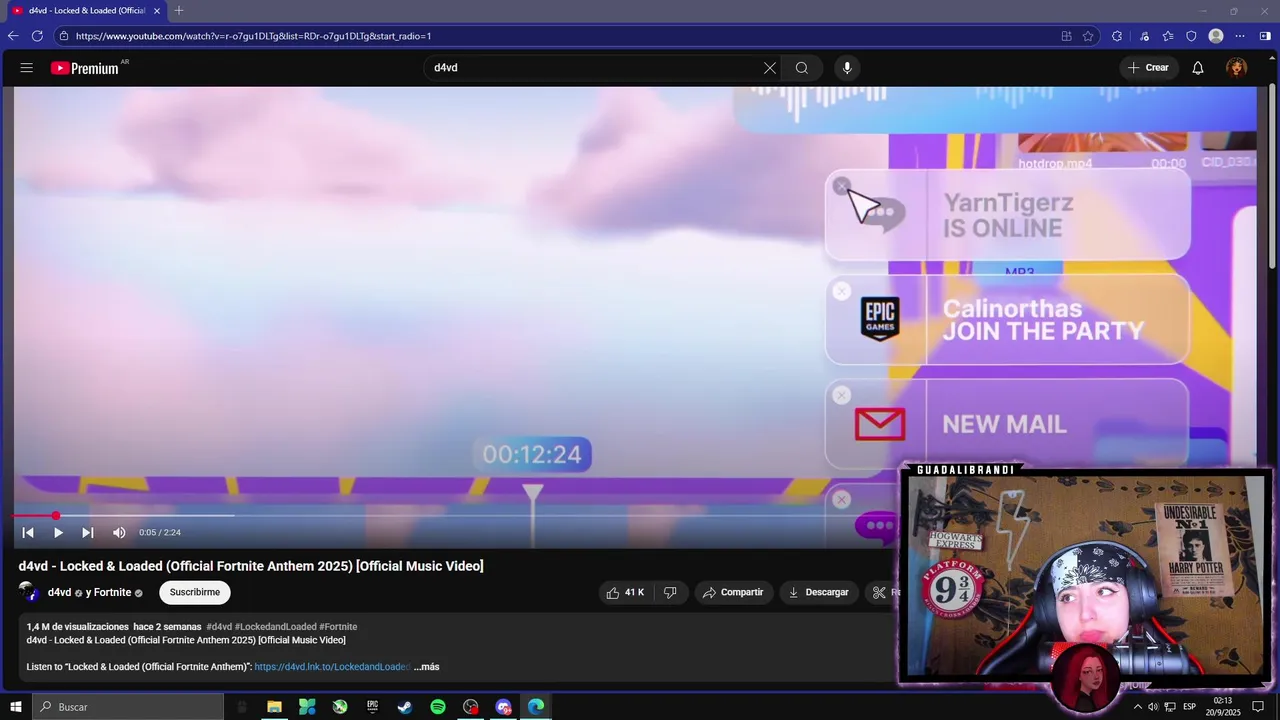Open the #Fortnite hashtag
Viewport: 1280px width, 720px height.
tap(338, 627)
